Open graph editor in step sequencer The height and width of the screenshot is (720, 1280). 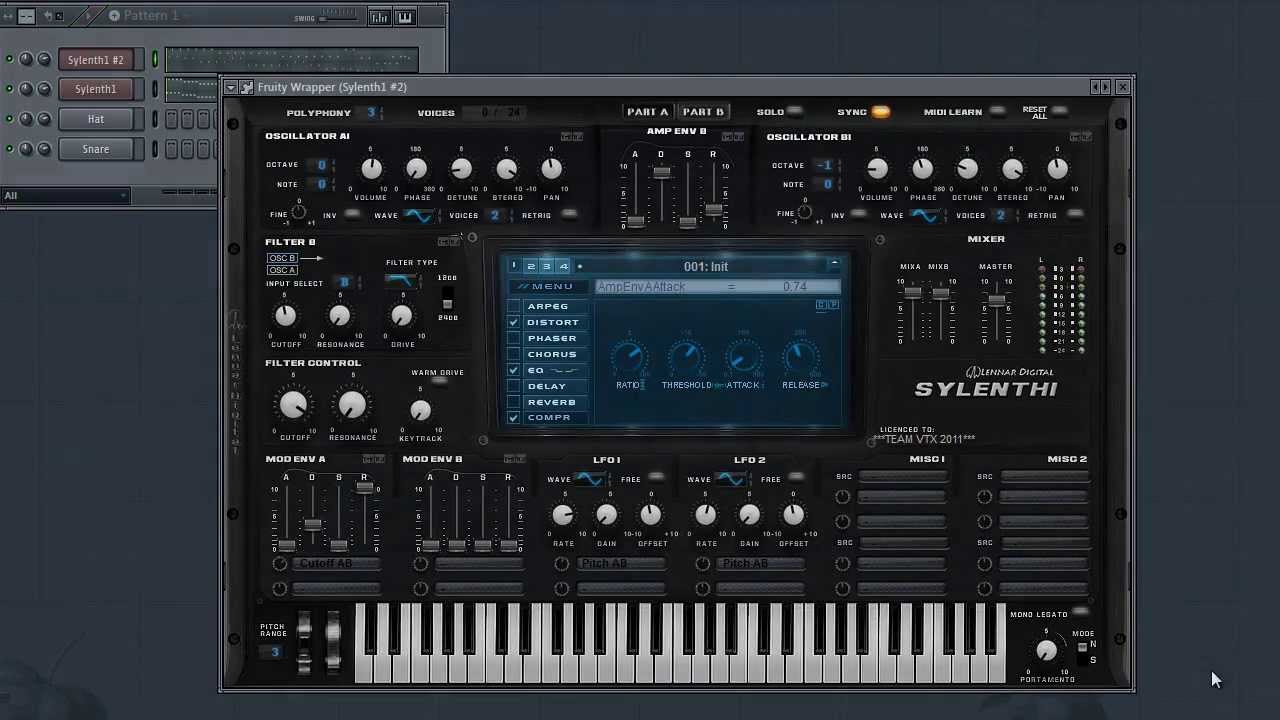point(380,17)
